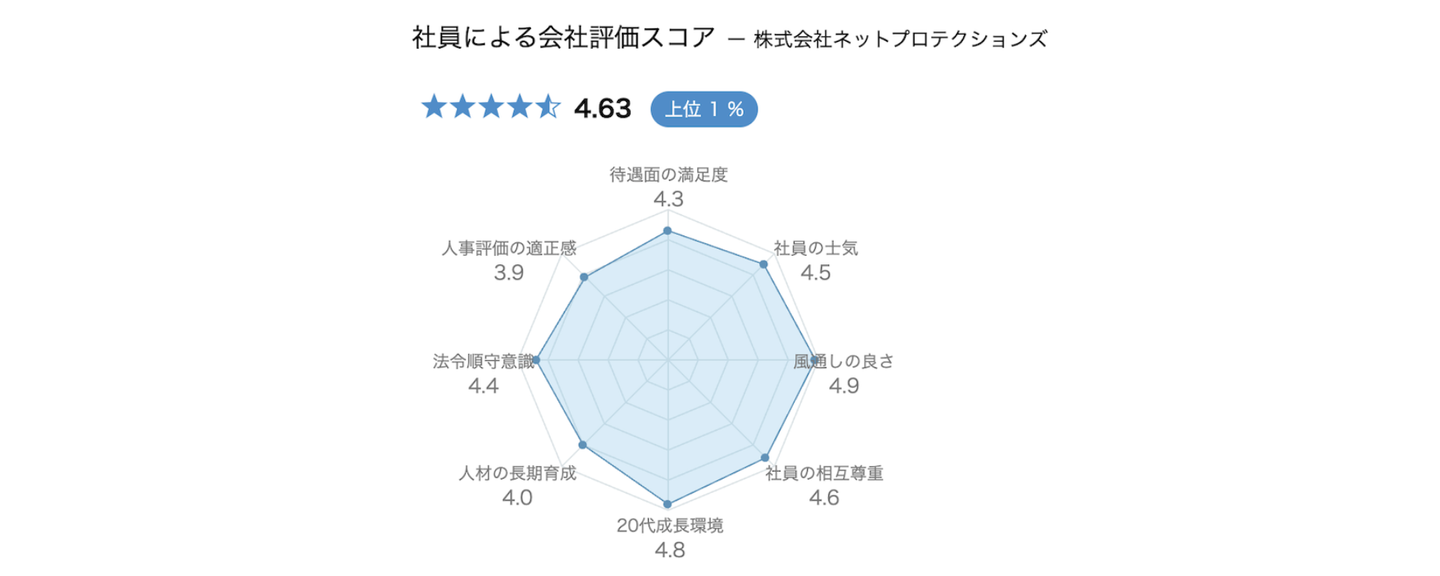This screenshot has width=1440, height=576.
Task: Click the radar data point for 社員の士気
Action: point(764,265)
